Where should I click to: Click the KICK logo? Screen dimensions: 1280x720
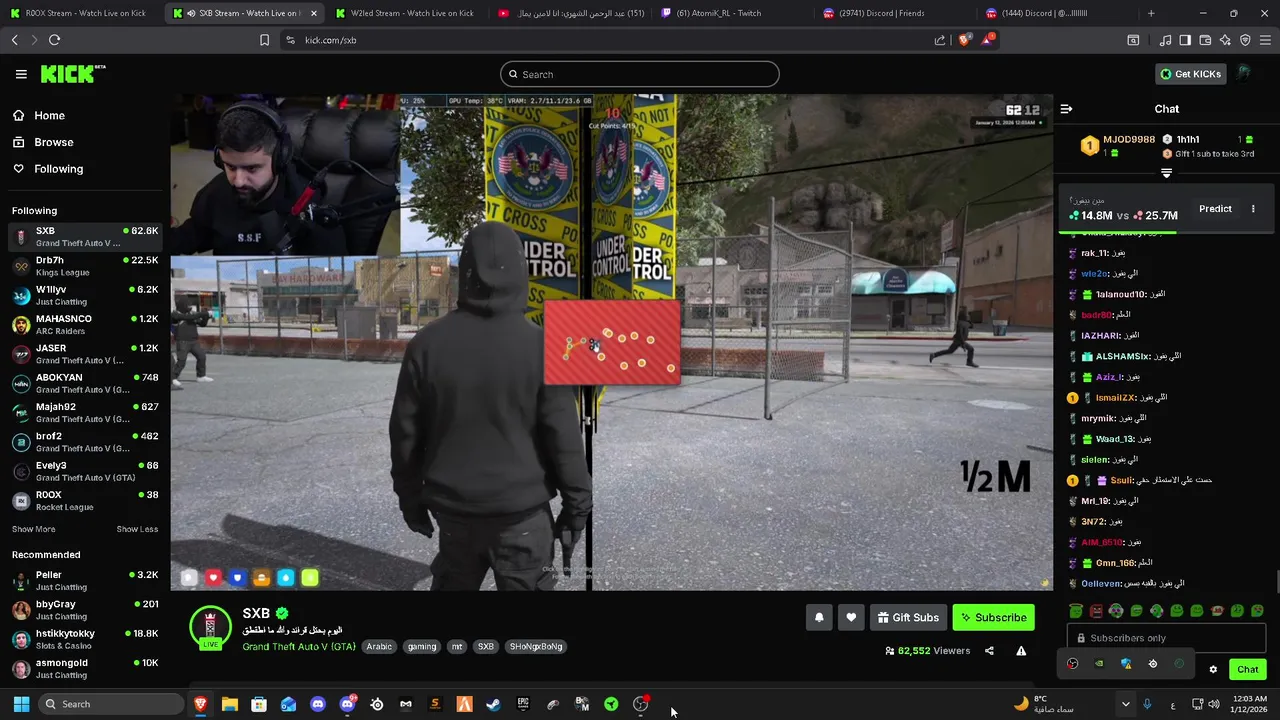pos(72,74)
